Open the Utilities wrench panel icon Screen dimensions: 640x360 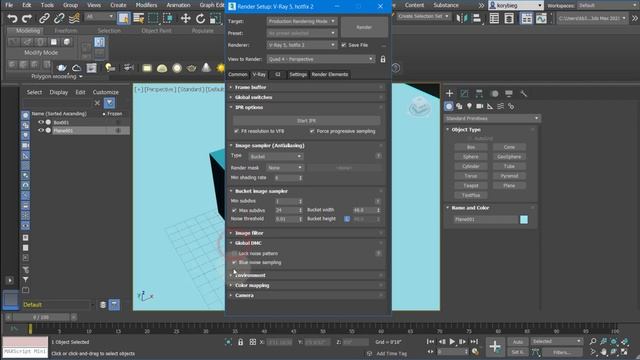(x=524, y=93)
